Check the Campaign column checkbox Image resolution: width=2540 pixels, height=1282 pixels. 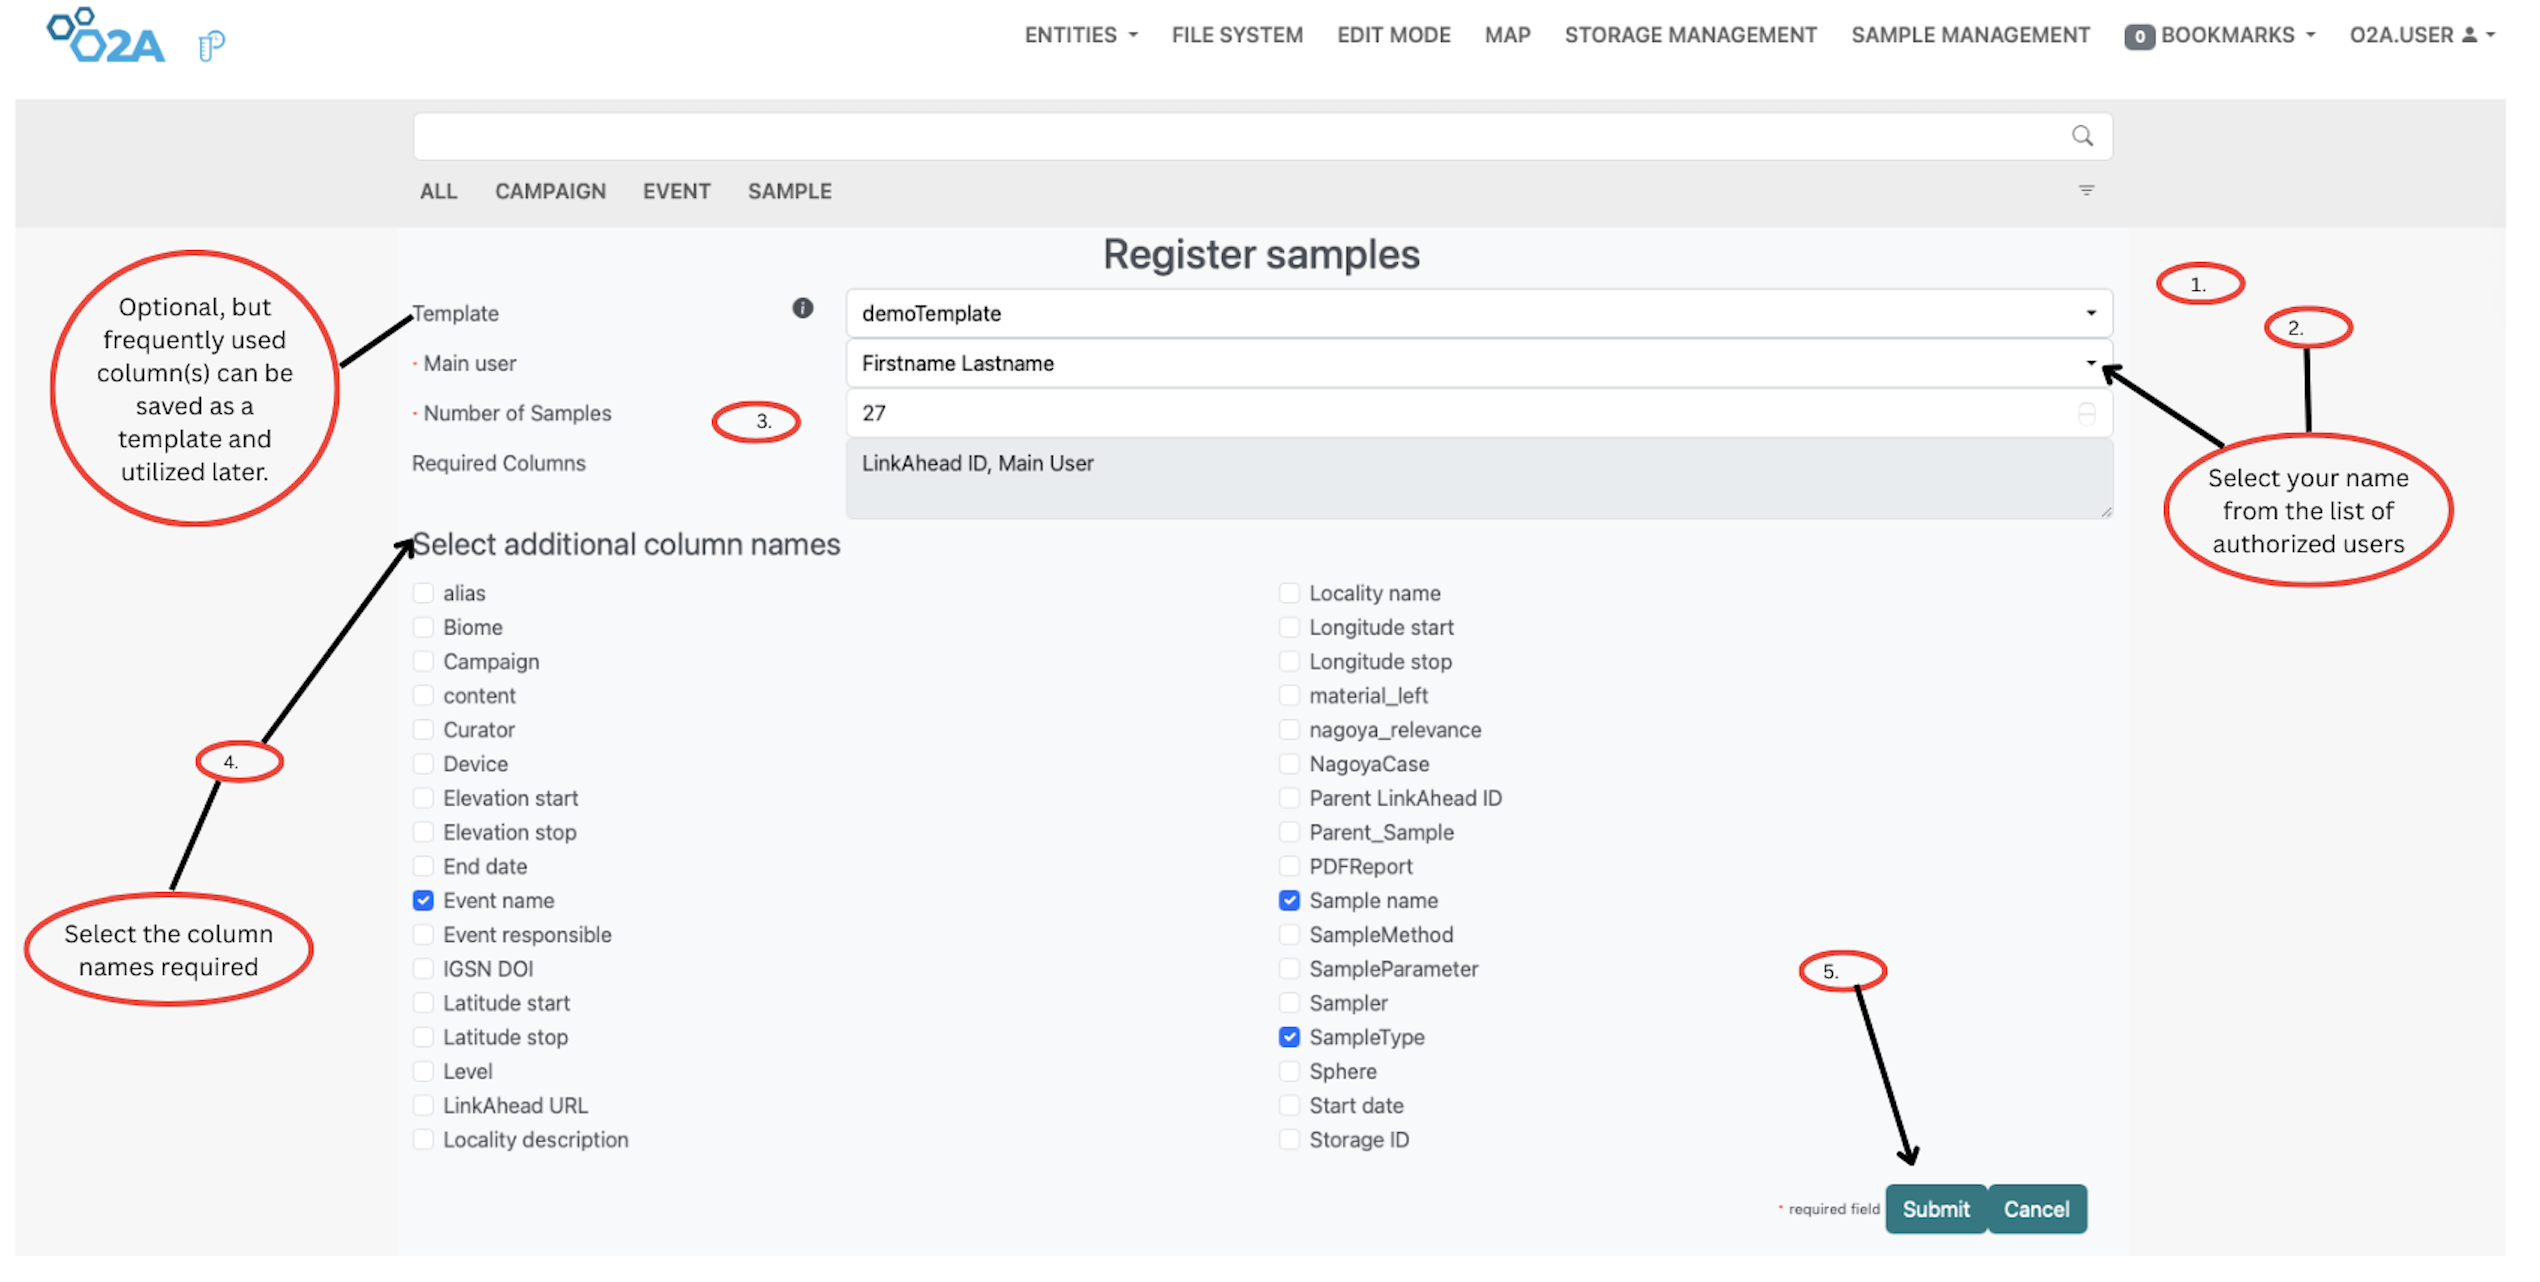point(423,661)
